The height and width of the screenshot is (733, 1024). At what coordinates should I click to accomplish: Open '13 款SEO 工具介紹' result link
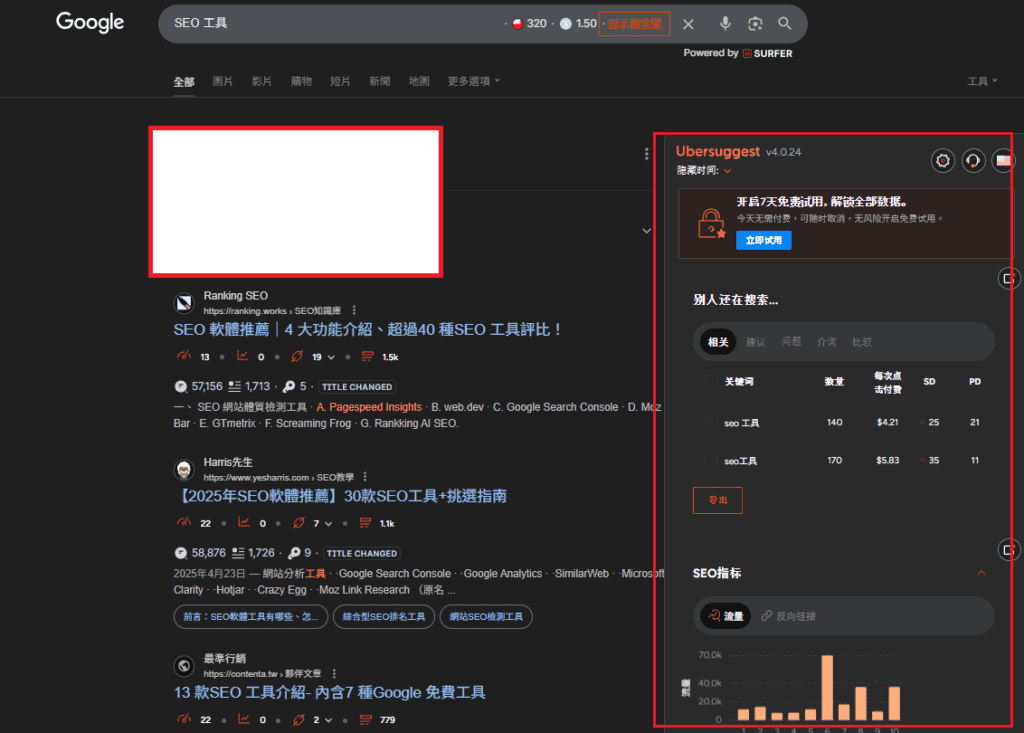(330, 692)
